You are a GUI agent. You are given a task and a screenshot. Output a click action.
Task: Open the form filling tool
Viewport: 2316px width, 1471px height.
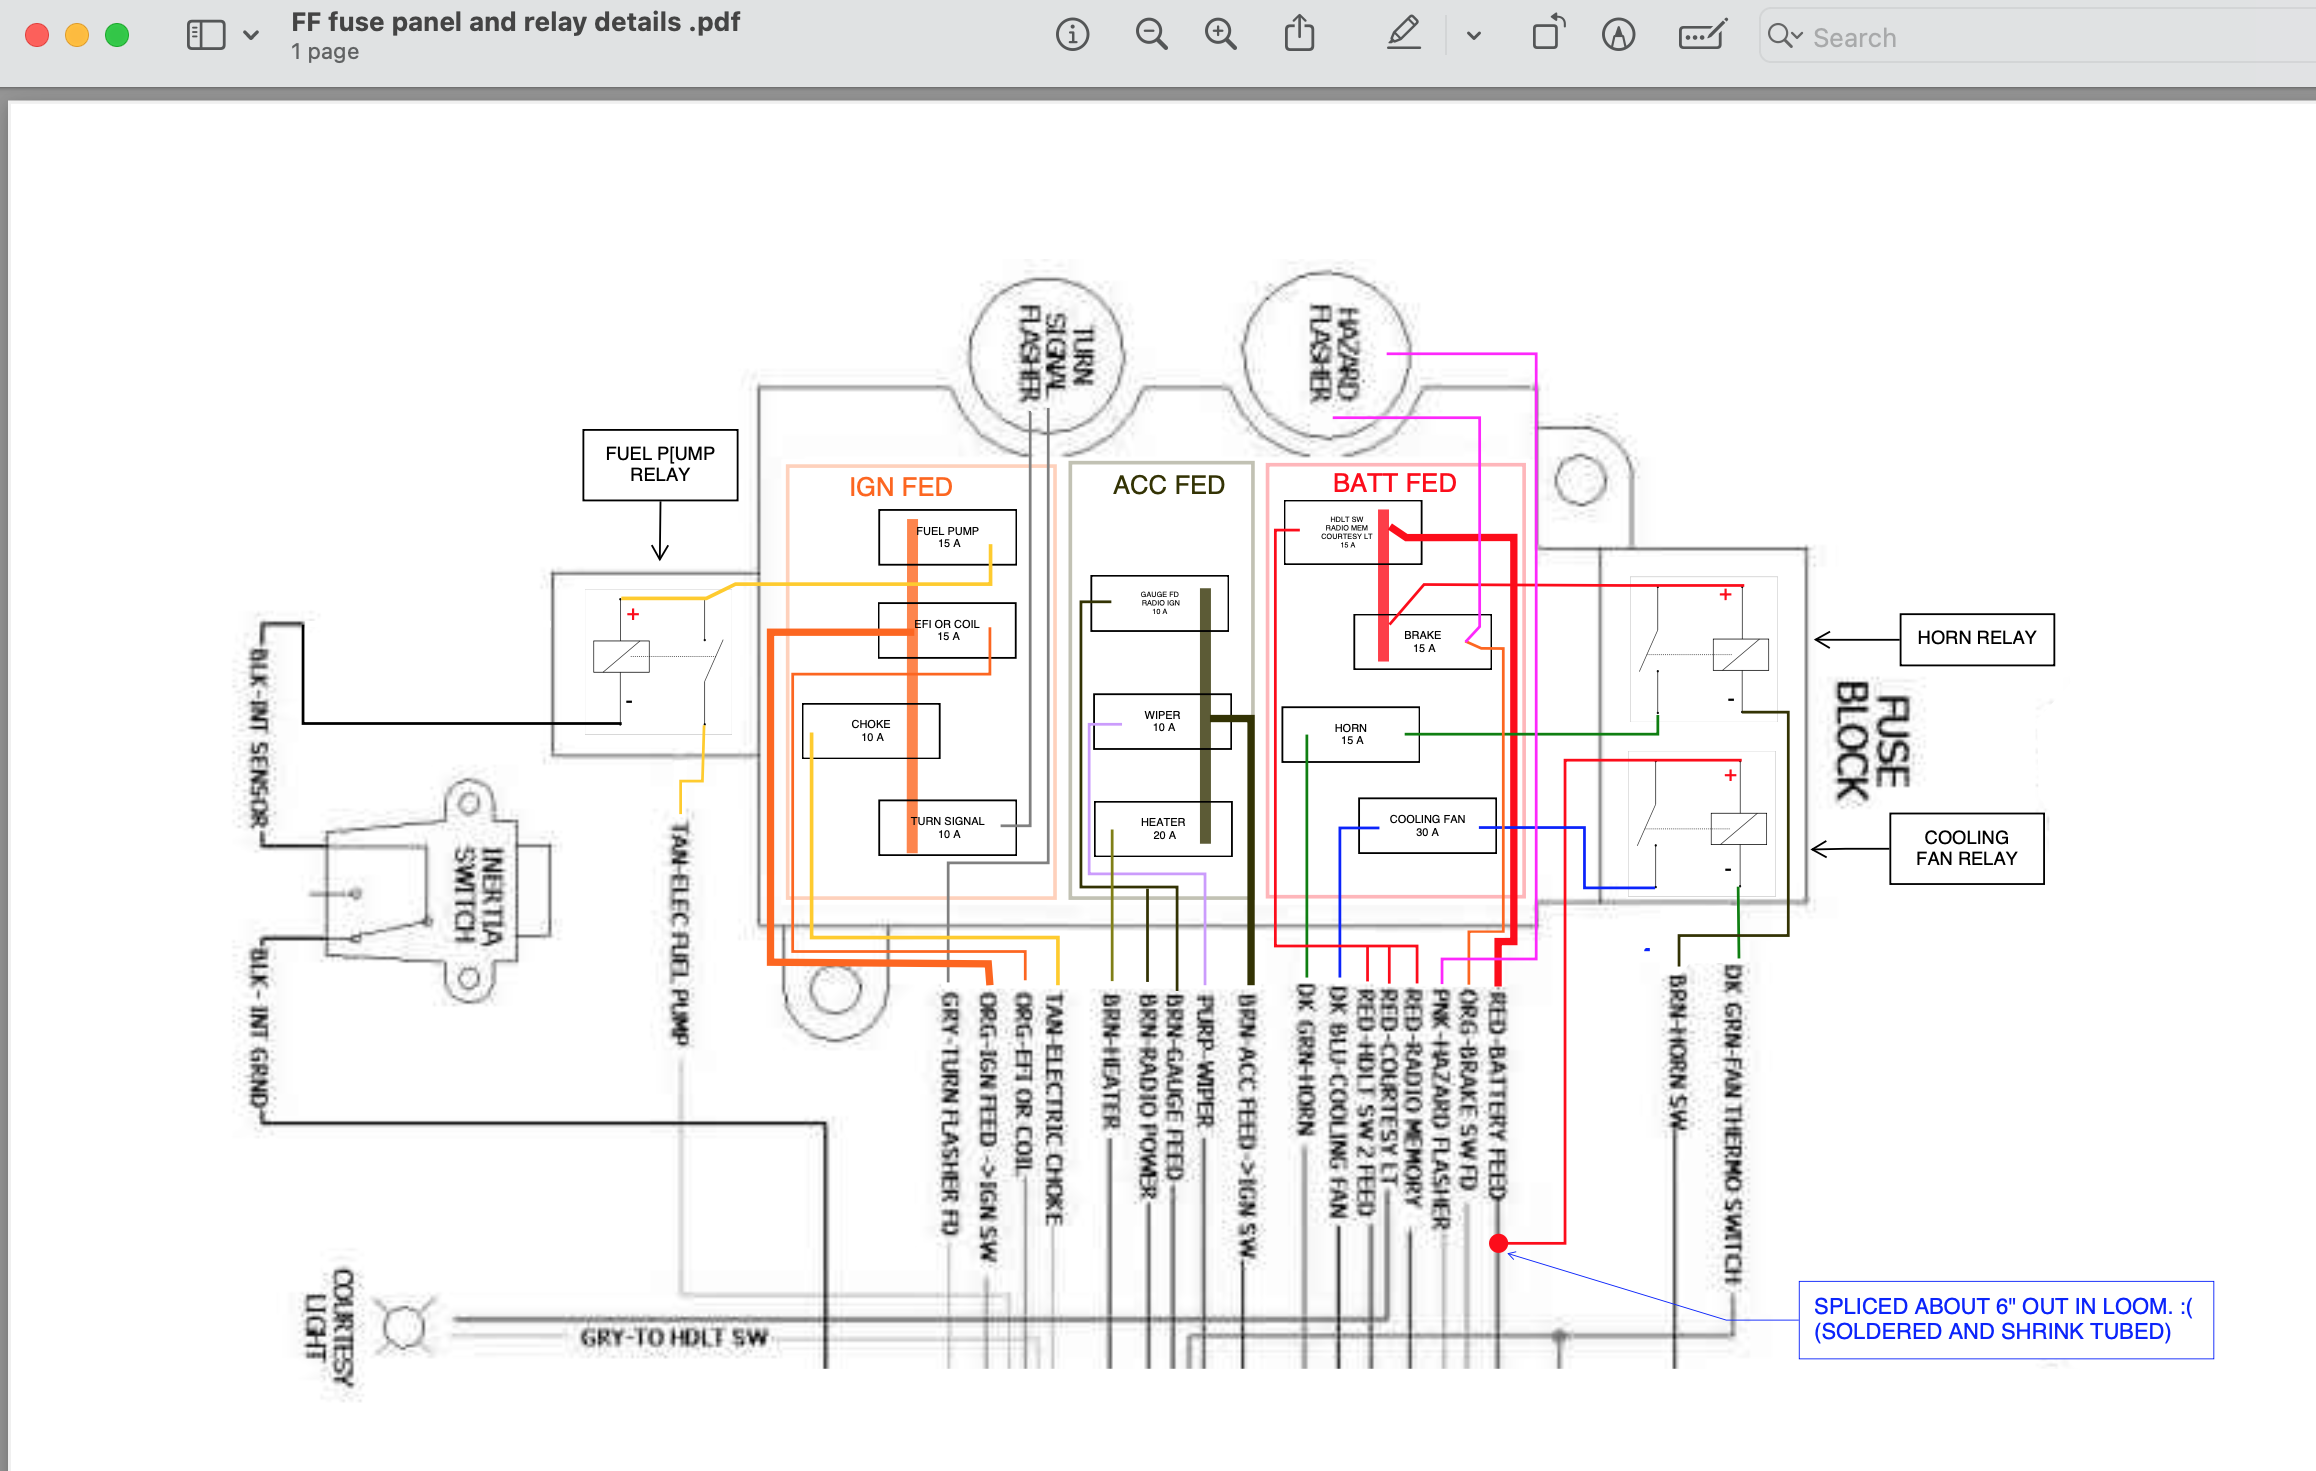pyautogui.click(x=1702, y=36)
